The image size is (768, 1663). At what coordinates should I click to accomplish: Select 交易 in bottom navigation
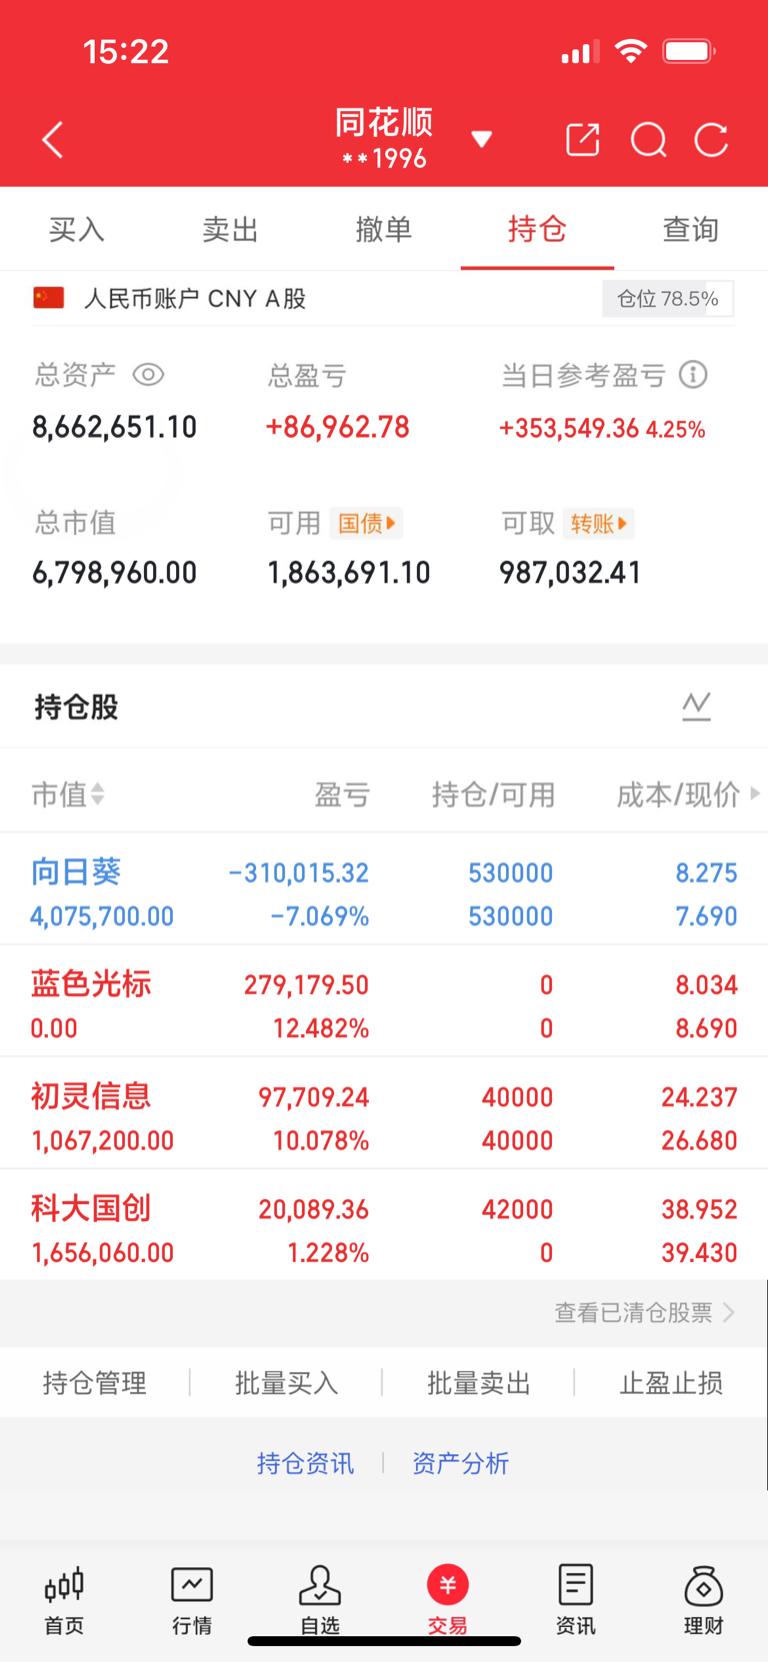click(x=448, y=1600)
